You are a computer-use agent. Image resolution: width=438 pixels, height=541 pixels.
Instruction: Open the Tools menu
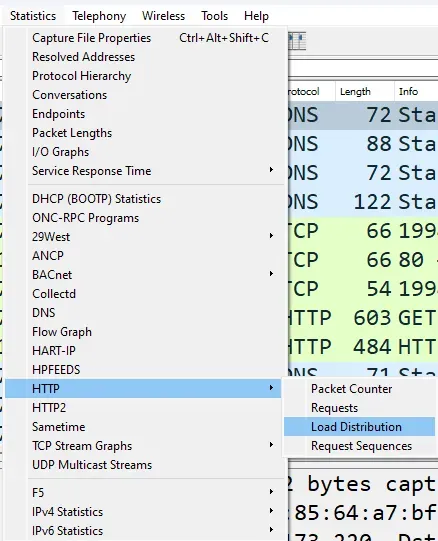(x=214, y=16)
